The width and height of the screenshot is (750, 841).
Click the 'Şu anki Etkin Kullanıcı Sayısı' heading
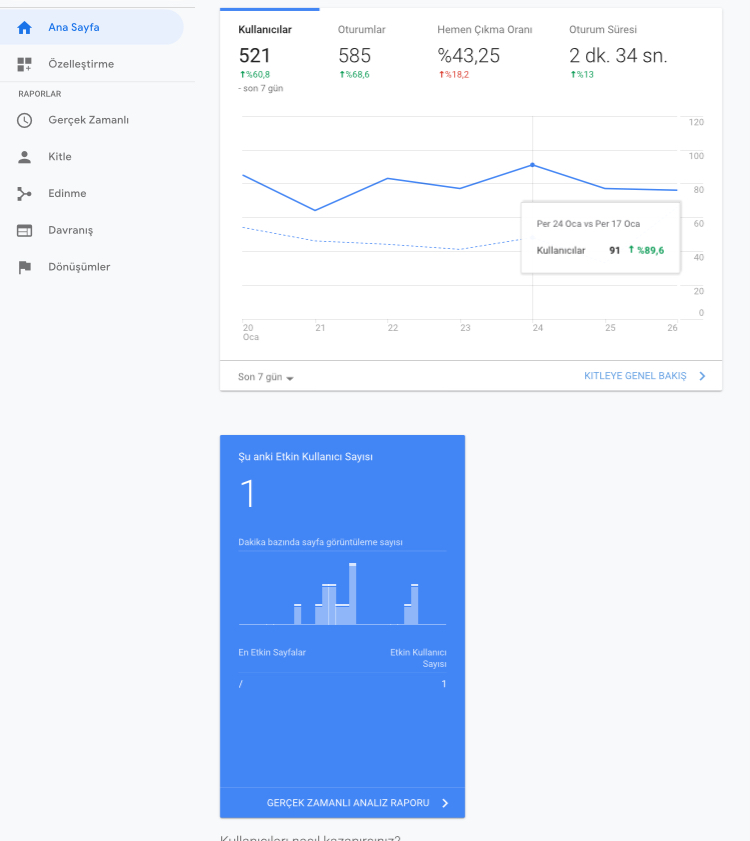pos(305,457)
